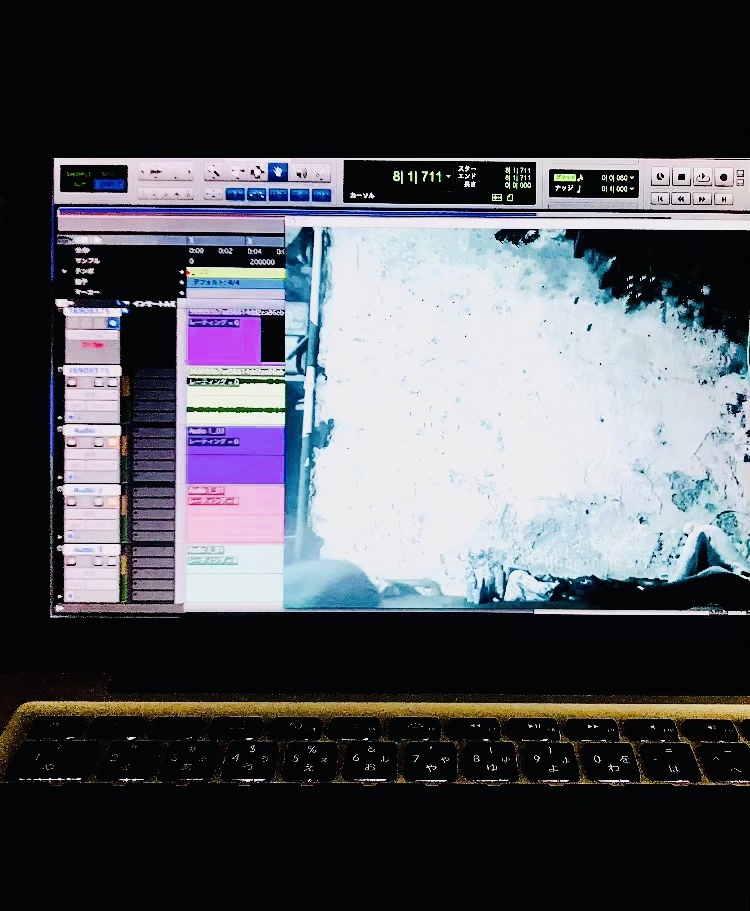The image size is (750, 911).
Task: Click the Fast Forward transport button
Action: point(703,199)
